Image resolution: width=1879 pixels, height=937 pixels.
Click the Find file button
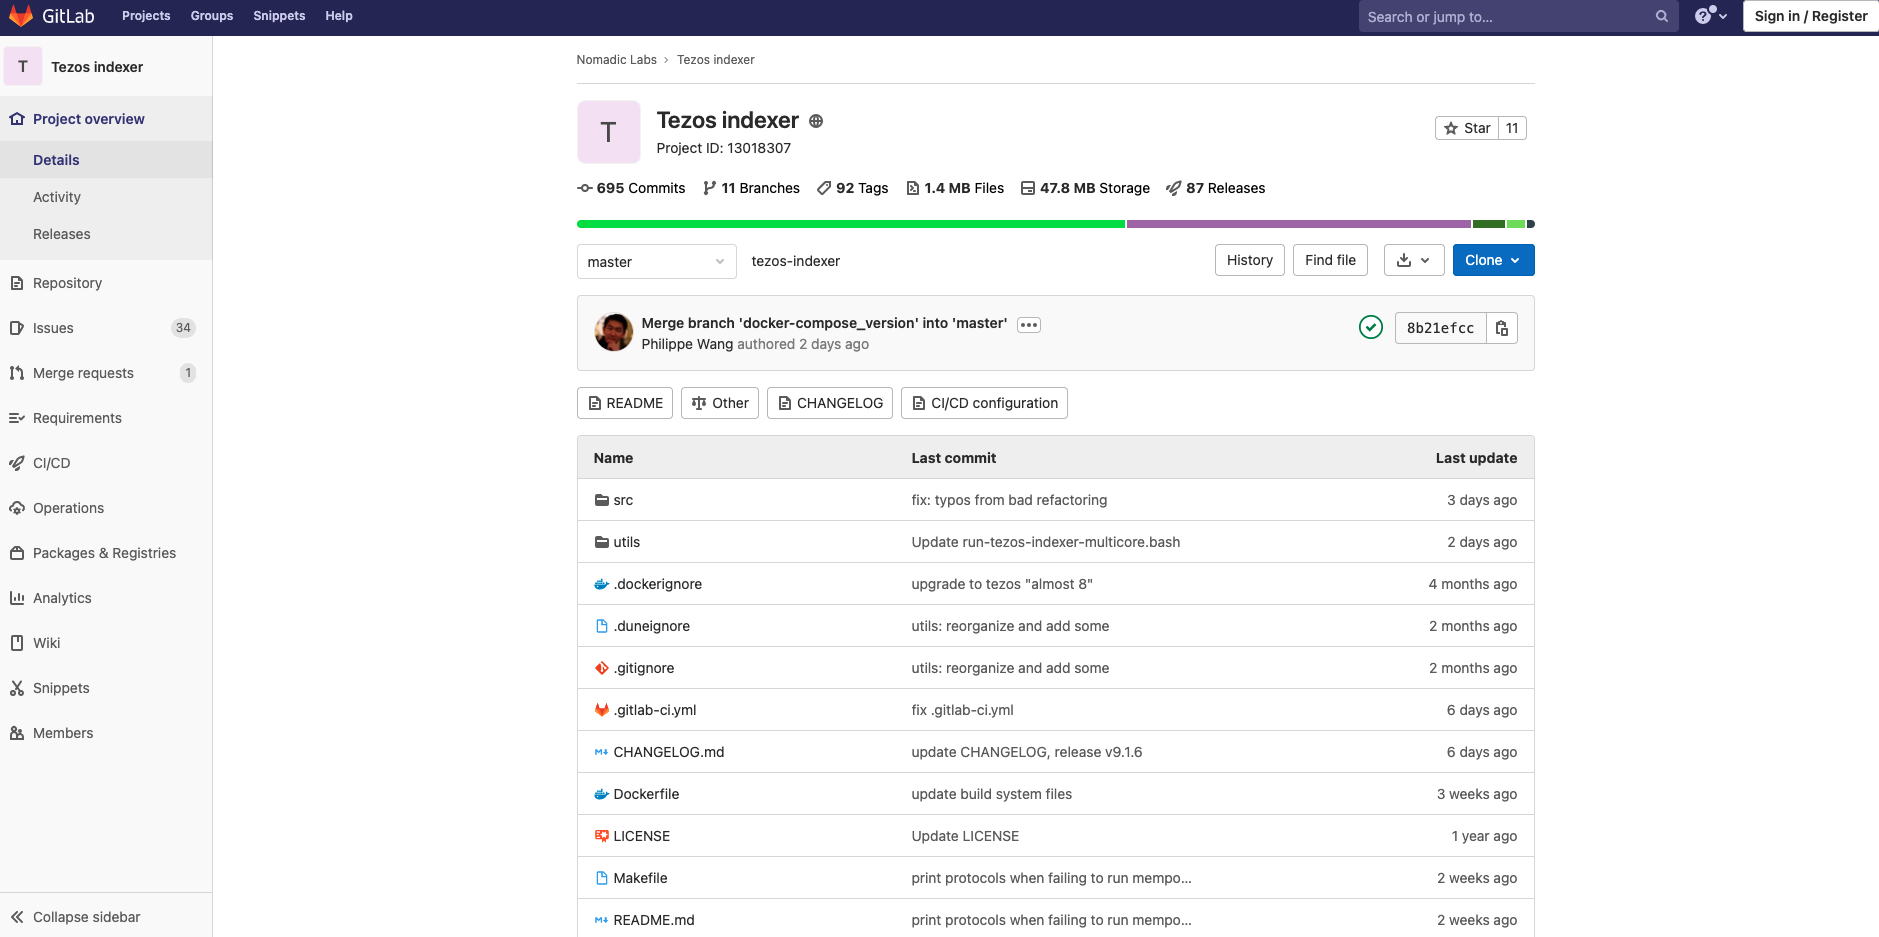1330,260
